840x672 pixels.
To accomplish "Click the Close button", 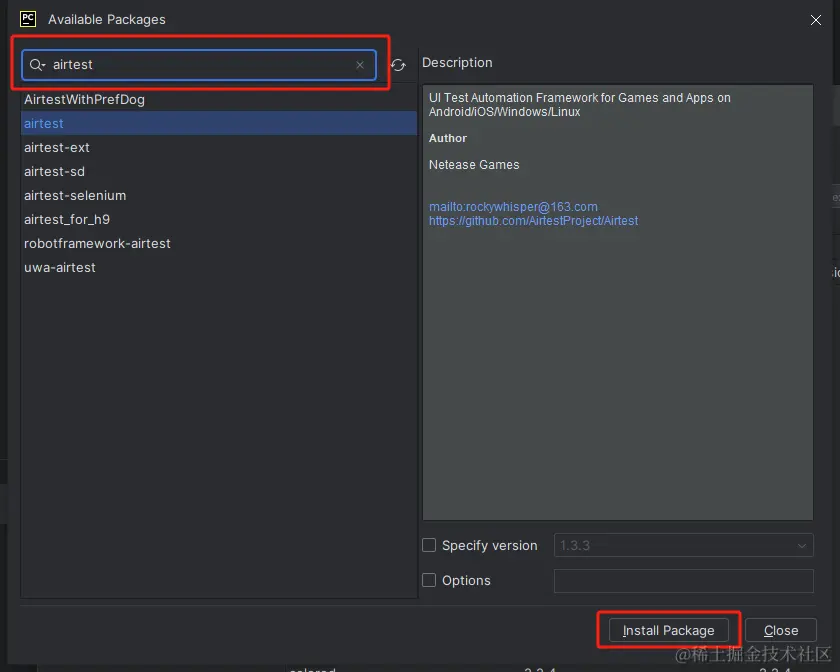I will click(781, 630).
